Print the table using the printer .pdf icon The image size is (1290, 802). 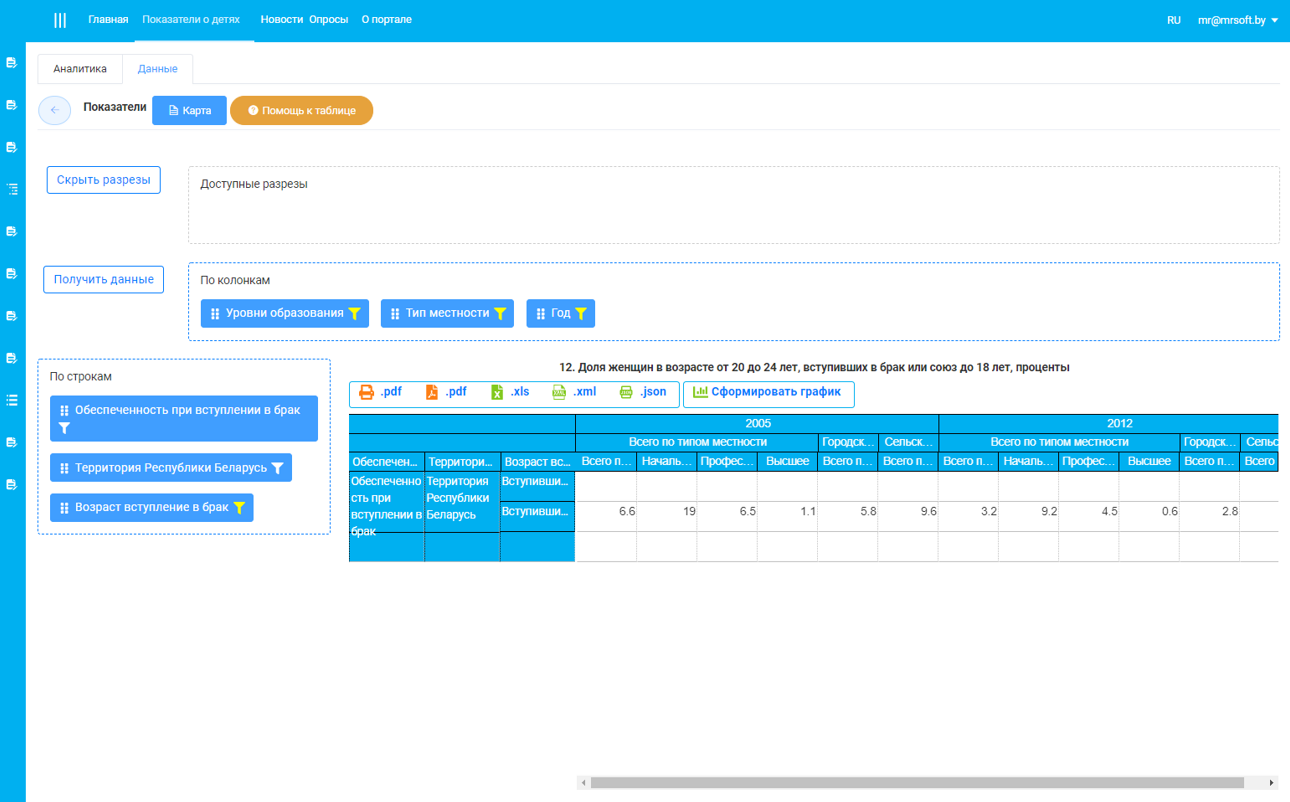(367, 392)
